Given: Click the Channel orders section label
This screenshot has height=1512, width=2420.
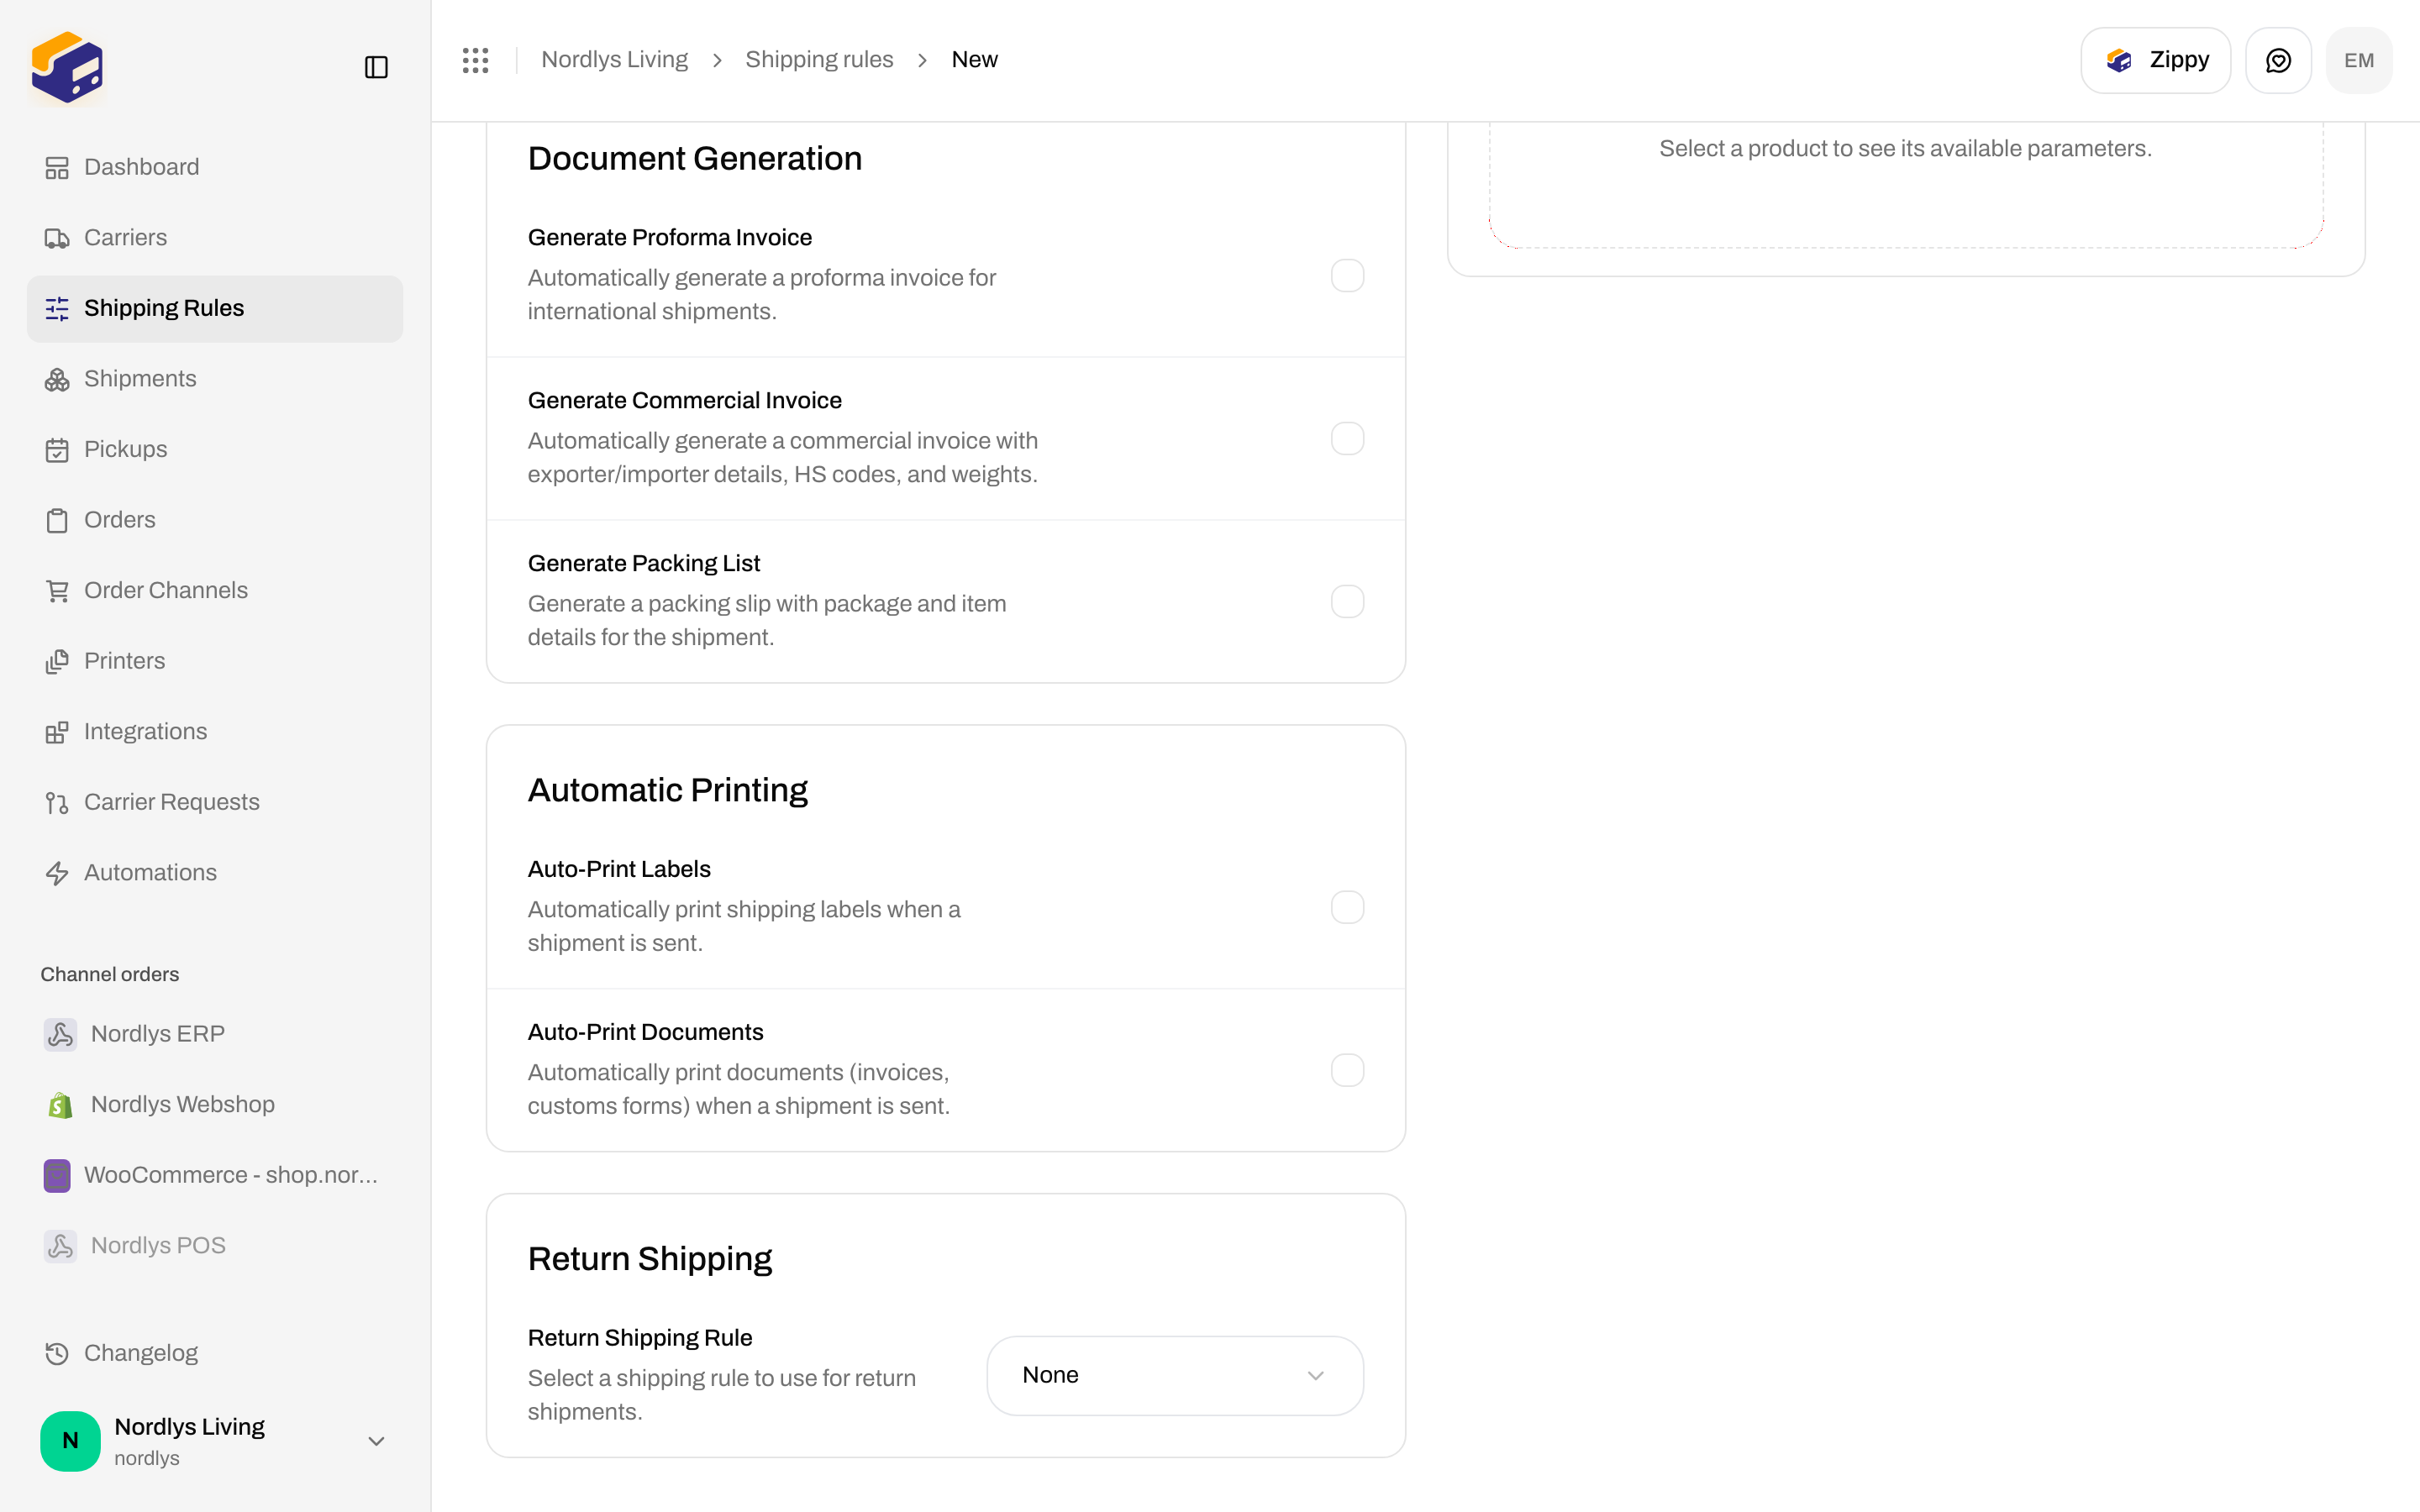Looking at the screenshot, I should tap(110, 974).
